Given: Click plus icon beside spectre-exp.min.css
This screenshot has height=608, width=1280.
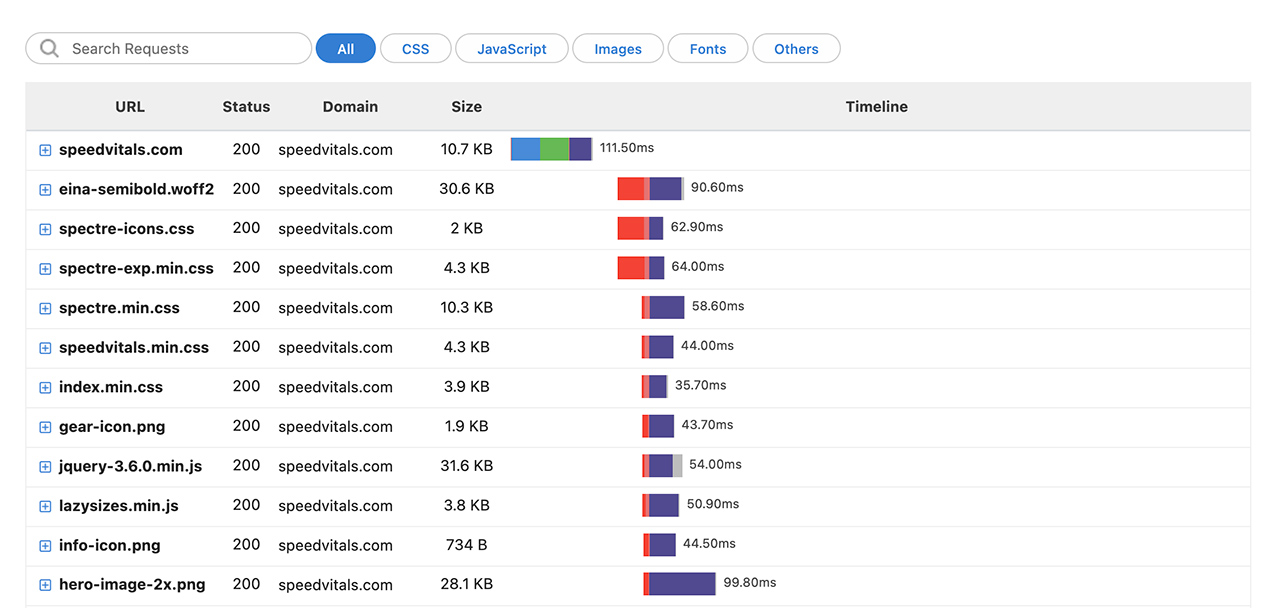Looking at the screenshot, I should coord(45,269).
